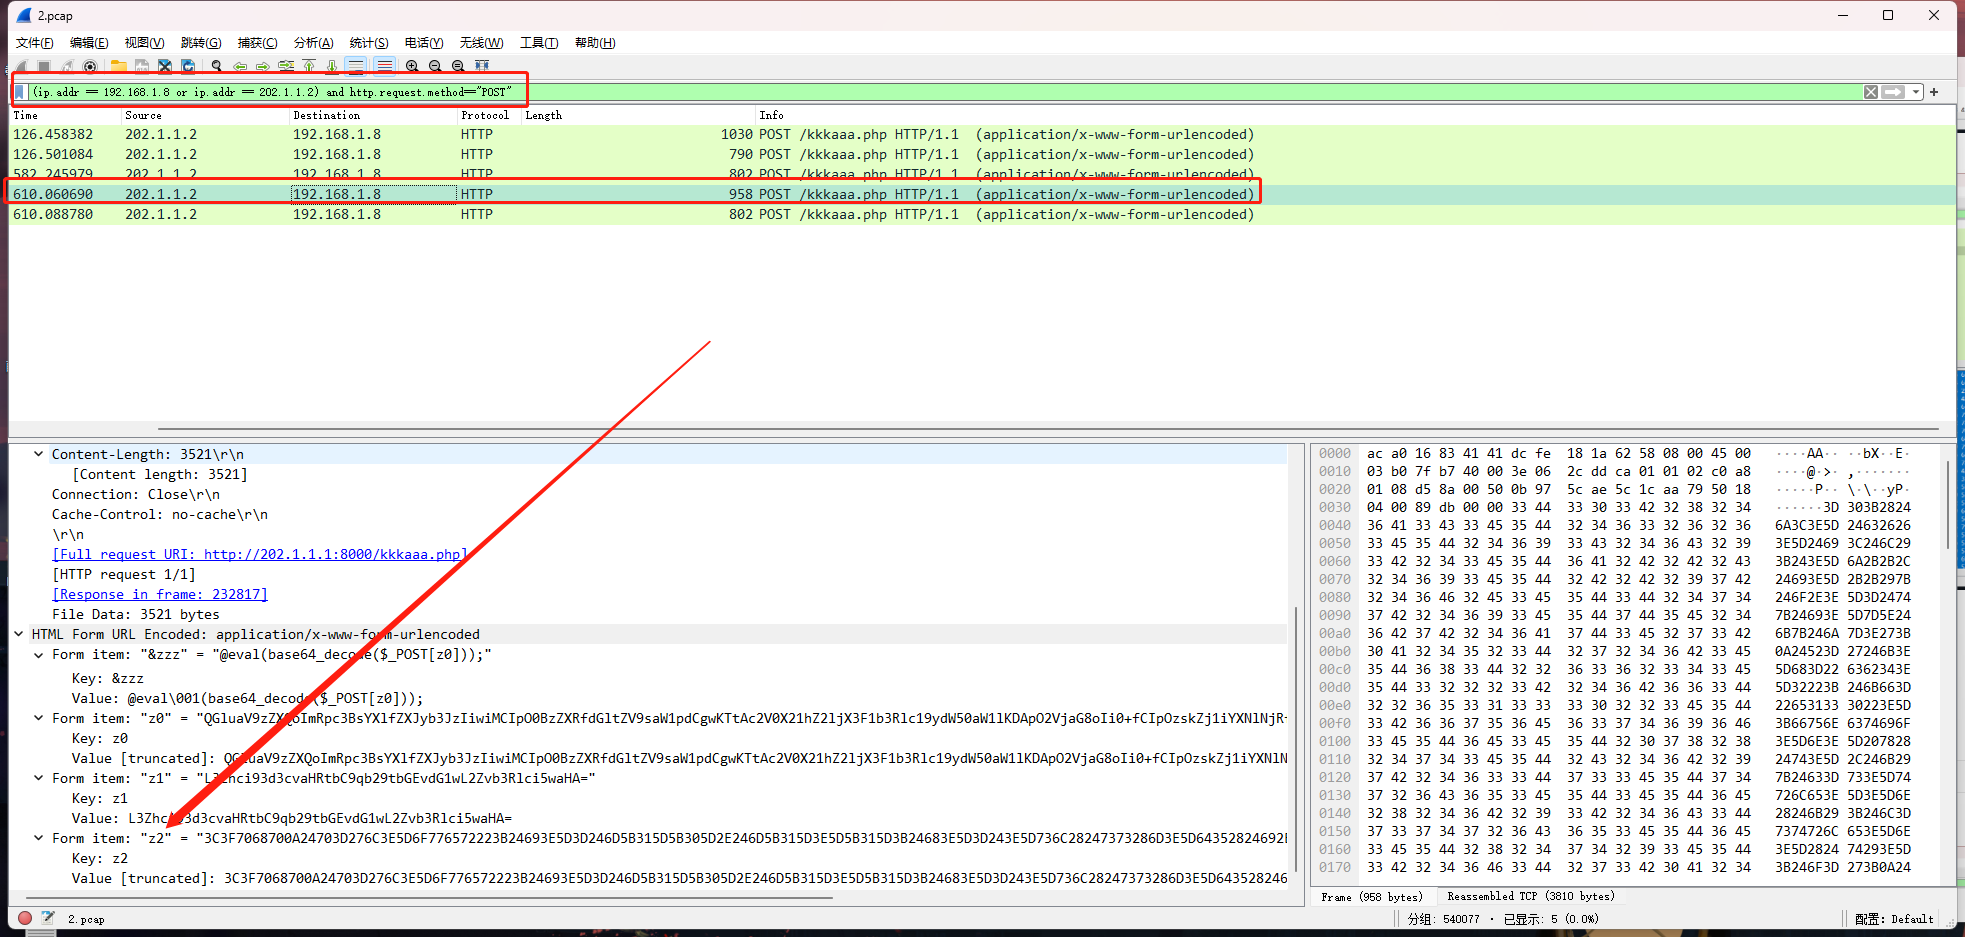
Task: Open the 文件(F) menu
Action: click(35, 42)
